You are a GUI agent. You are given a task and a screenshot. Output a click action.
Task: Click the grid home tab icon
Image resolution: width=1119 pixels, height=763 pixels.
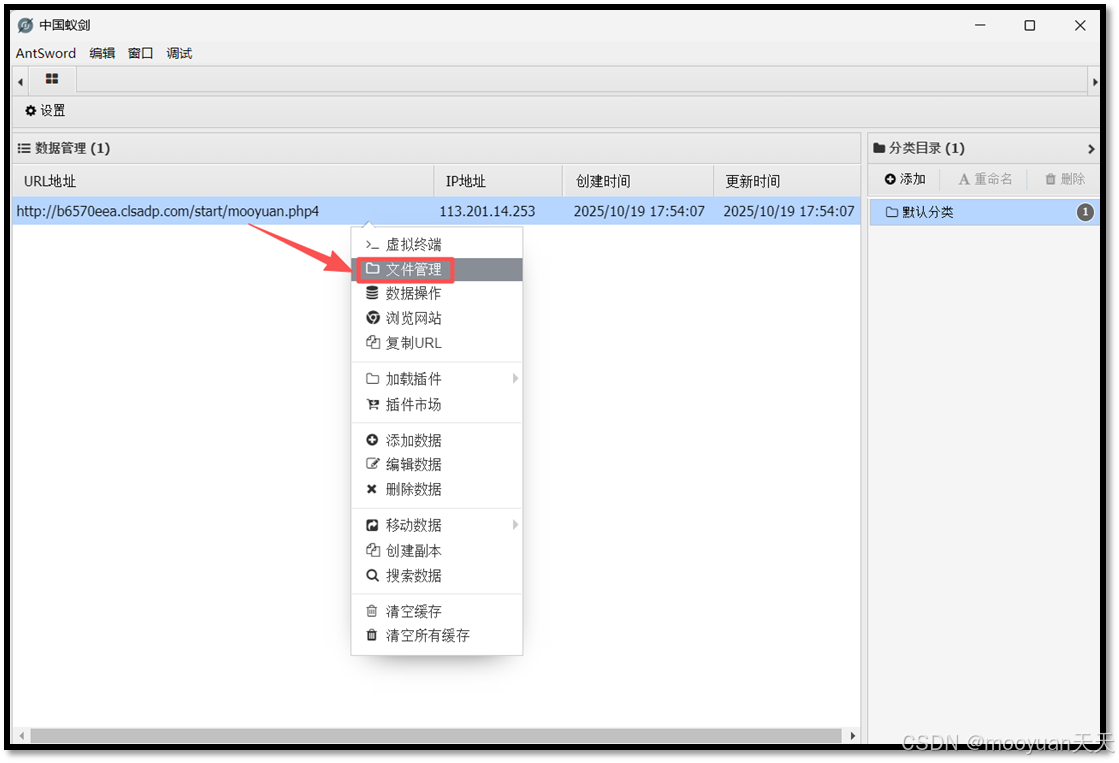click(52, 79)
